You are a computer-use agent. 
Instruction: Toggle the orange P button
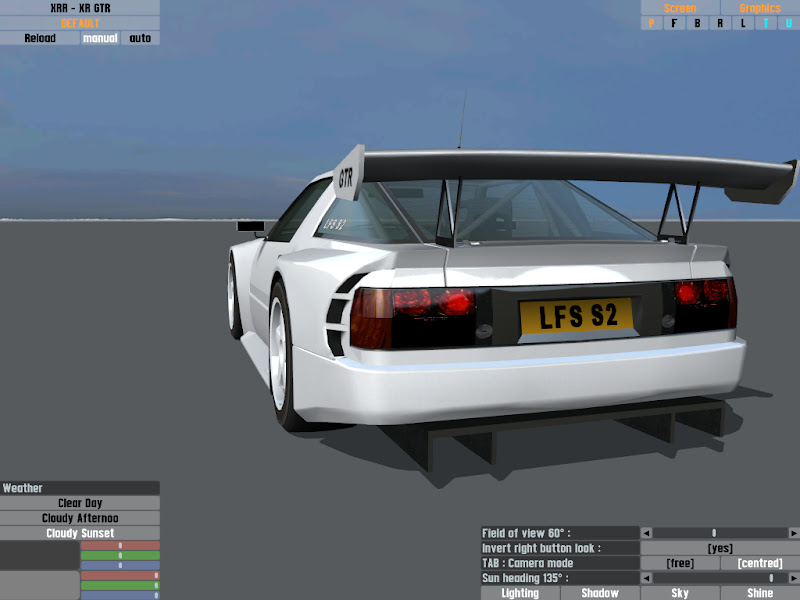[652, 23]
